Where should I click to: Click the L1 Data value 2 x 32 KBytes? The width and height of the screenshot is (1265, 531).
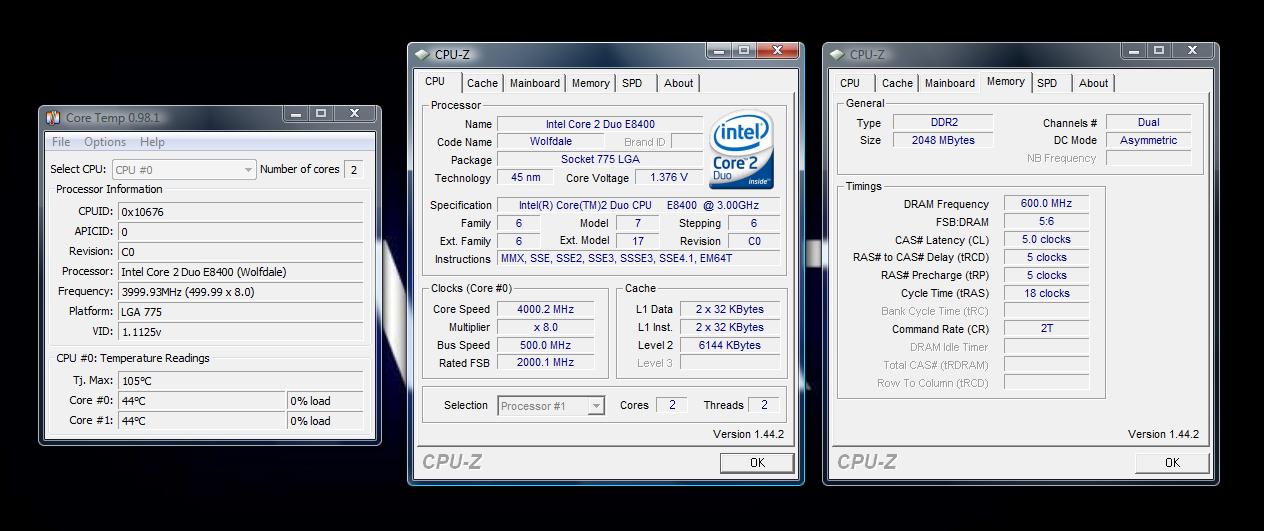tap(730, 309)
